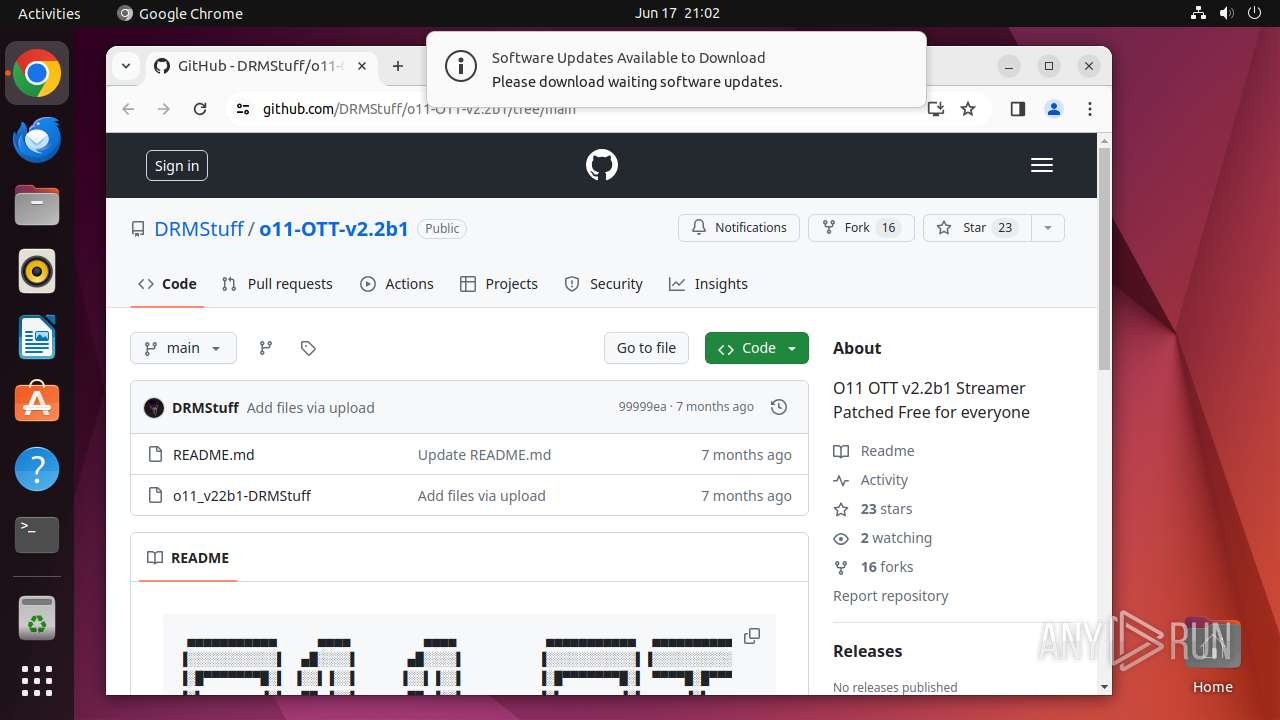Click Software Updates notification

coord(676,70)
